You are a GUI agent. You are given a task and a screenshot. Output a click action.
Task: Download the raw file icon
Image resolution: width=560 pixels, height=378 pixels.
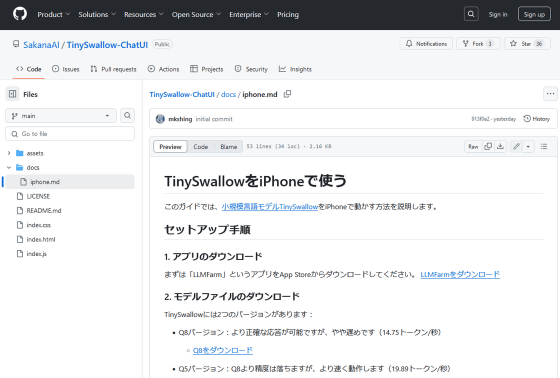click(500, 146)
